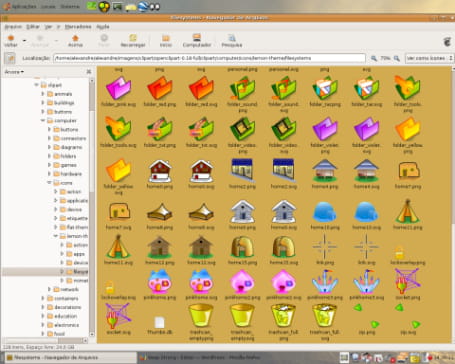
Task: Open the Arquivo menu
Action: click(13, 27)
